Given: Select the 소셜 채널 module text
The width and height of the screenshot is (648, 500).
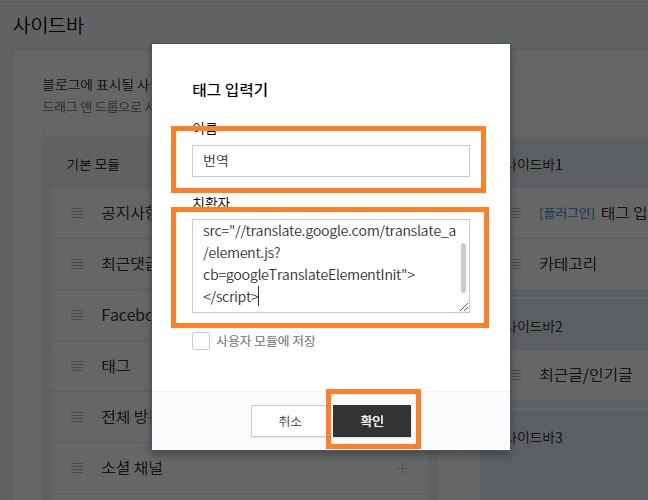Looking at the screenshot, I should pyautogui.click(x=132, y=468).
